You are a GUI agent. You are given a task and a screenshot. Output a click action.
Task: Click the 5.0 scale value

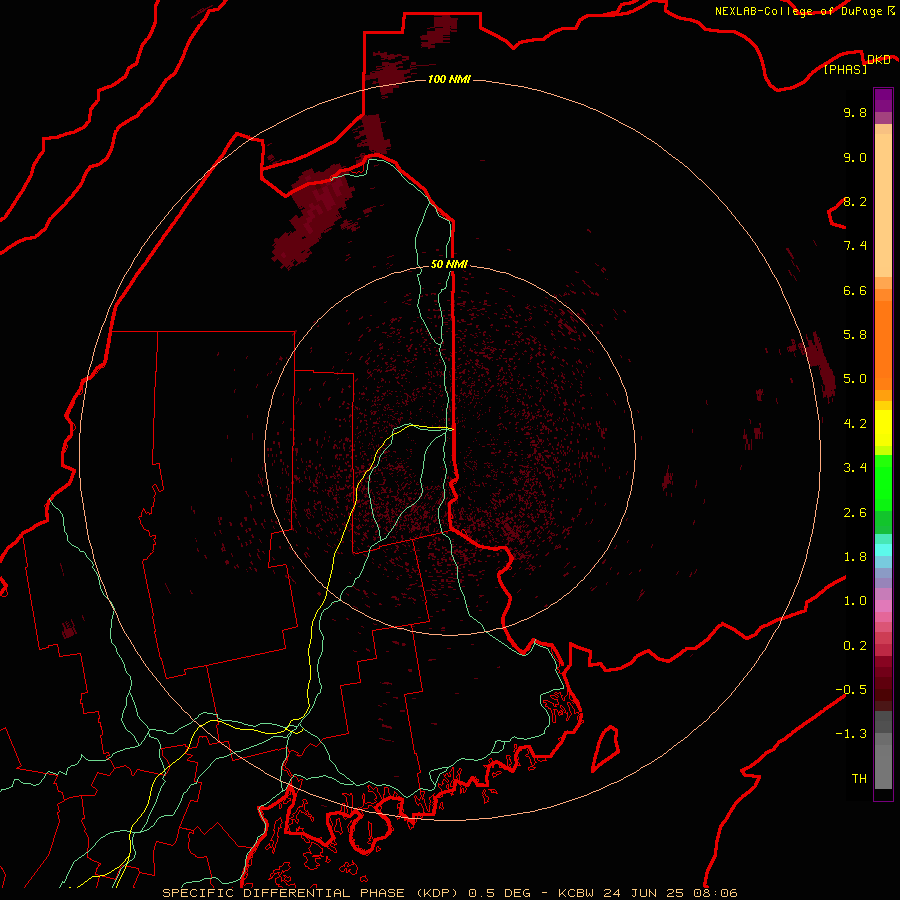(855, 379)
